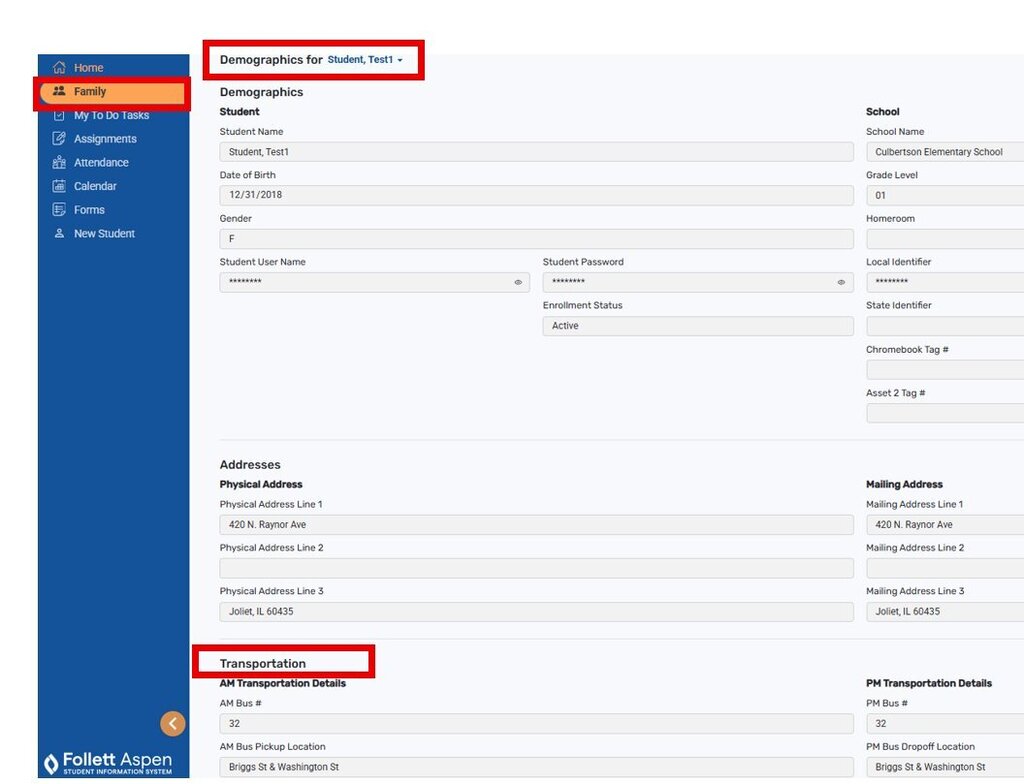Click the Home house icon in sidebar

(59, 67)
